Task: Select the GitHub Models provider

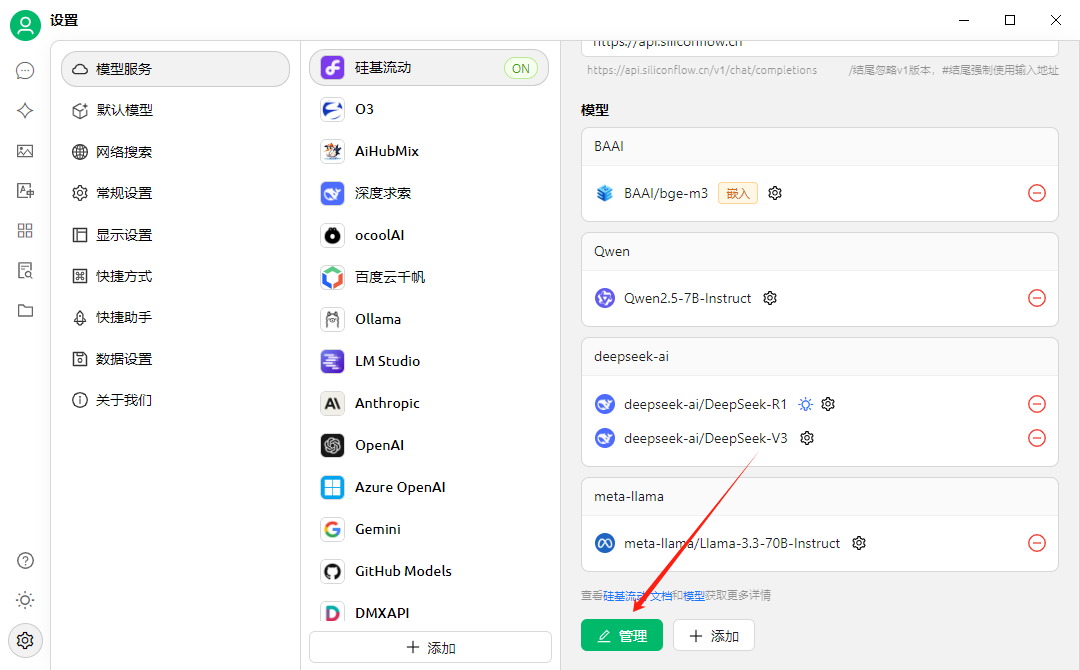Action: pos(429,572)
